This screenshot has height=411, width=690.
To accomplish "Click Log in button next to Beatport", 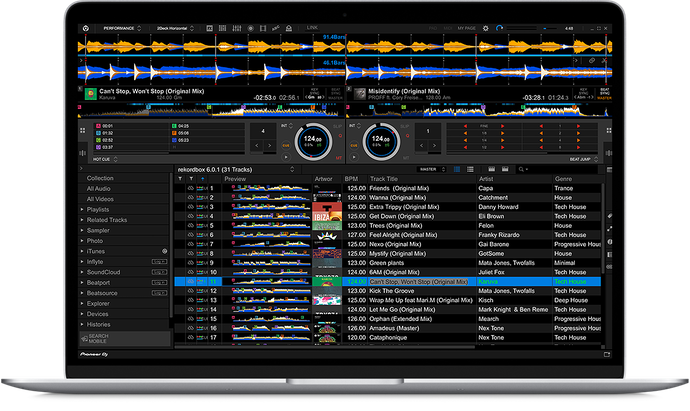I will 159,283.
